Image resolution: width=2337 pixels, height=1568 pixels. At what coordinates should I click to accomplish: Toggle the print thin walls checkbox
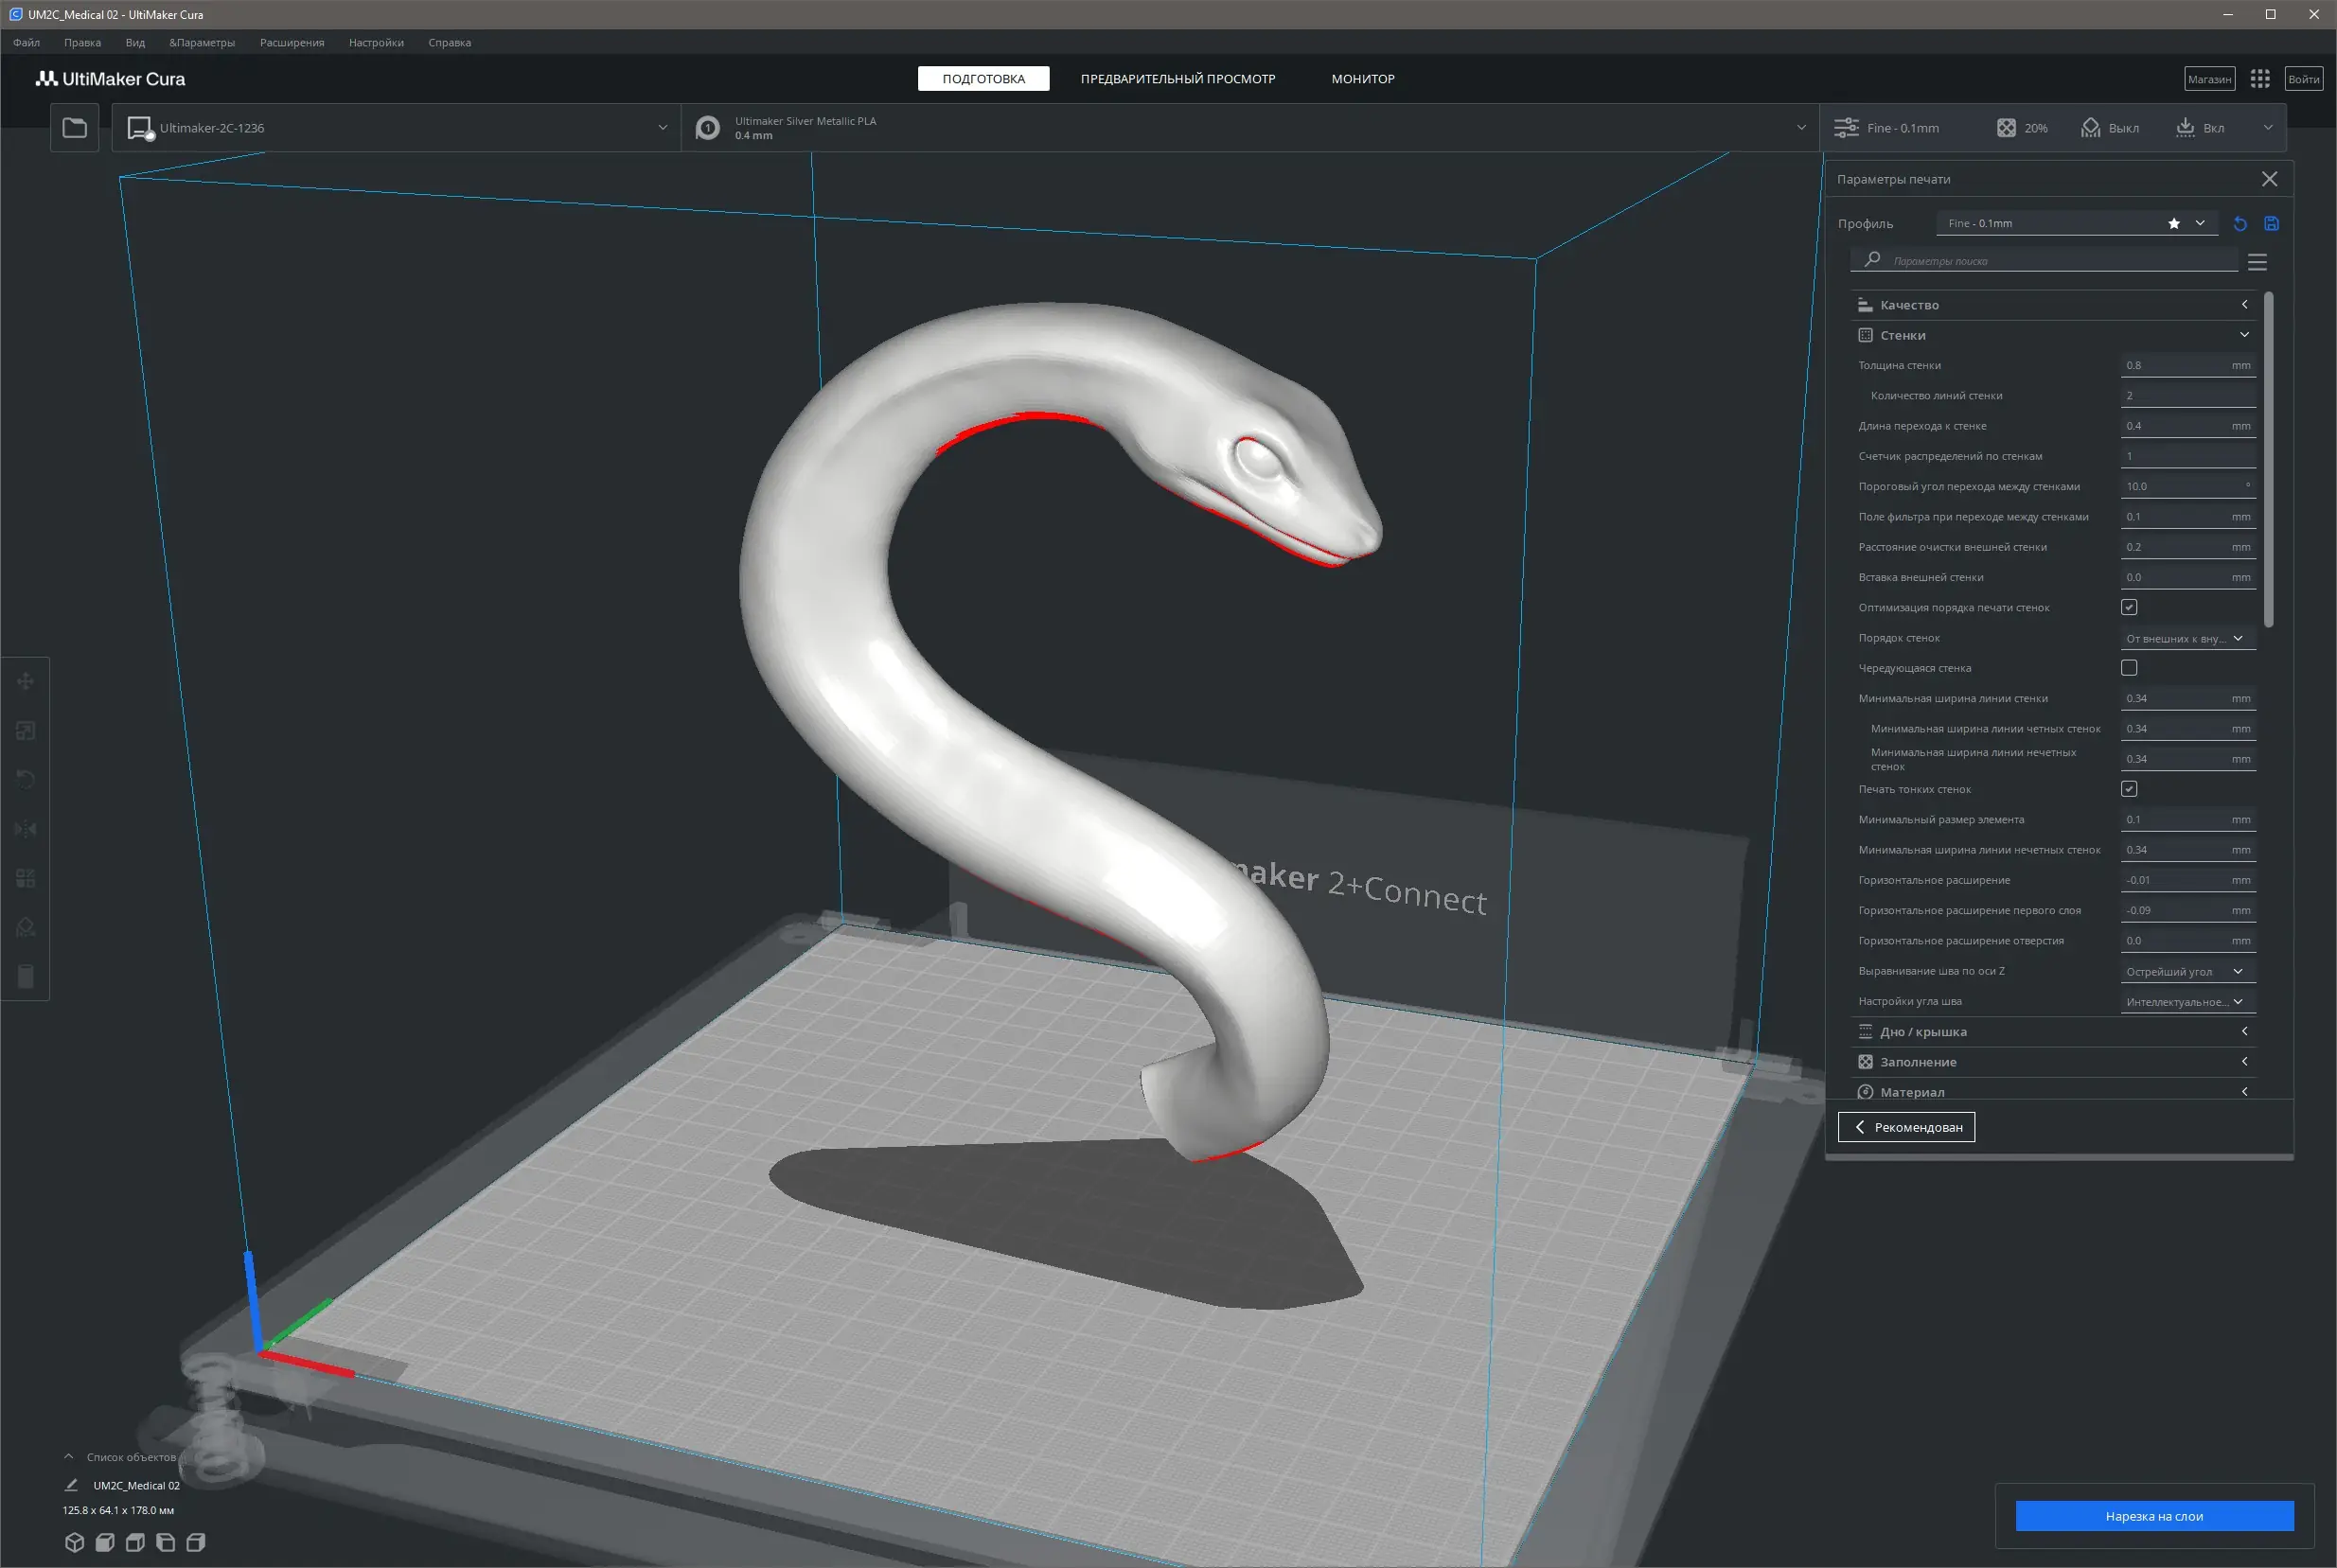click(x=2129, y=789)
